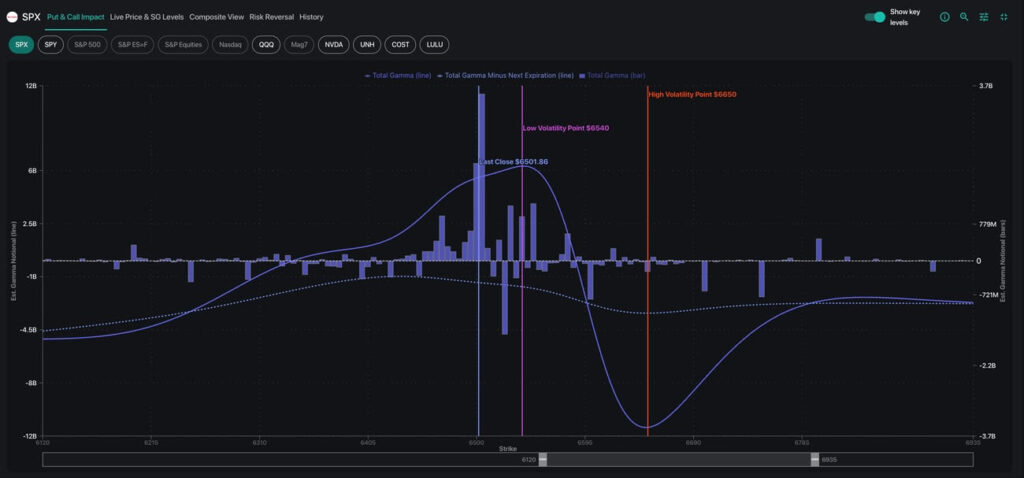Image resolution: width=1024 pixels, height=478 pixels.
Task: Select the SPY ticker chip
Action: pos(51,45)
